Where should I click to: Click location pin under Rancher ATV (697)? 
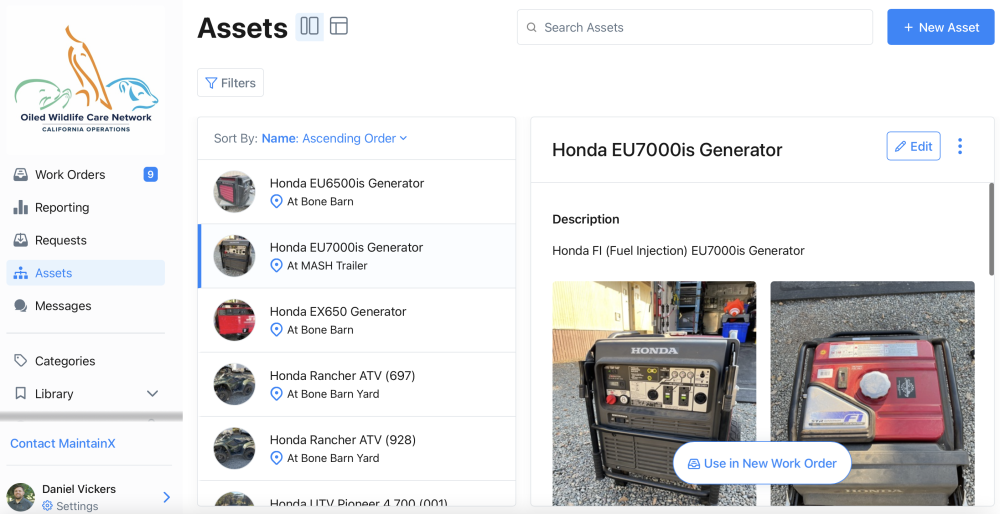[x=276, y=394]
